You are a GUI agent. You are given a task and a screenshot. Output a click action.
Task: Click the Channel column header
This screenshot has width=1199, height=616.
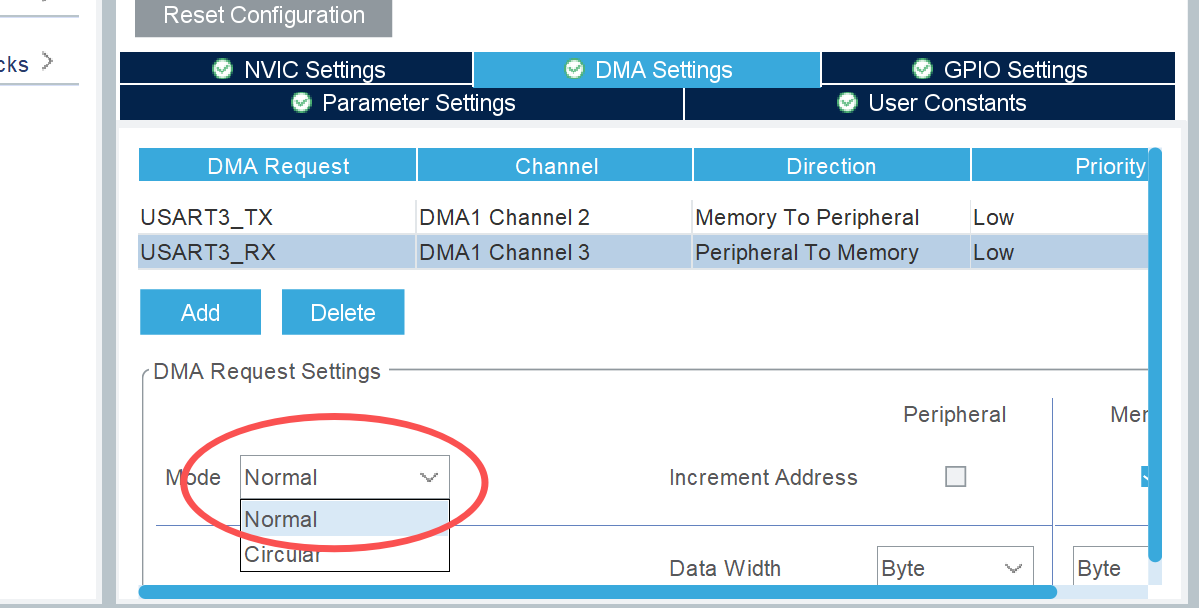pos(556,165)
